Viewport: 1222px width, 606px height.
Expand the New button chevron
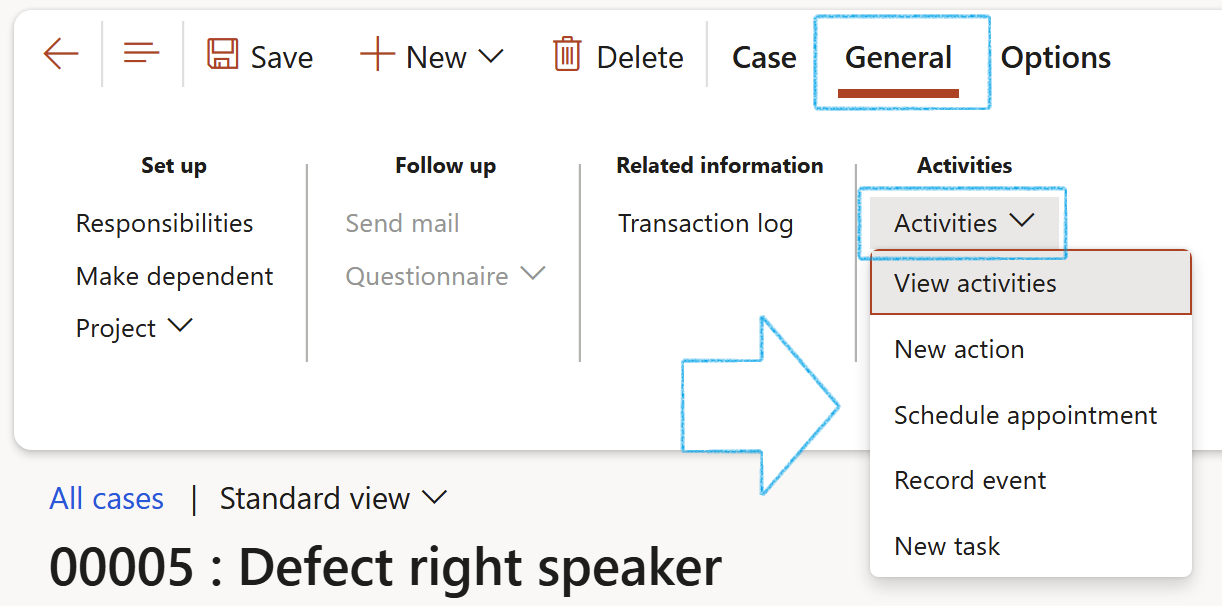click(491, 56)
